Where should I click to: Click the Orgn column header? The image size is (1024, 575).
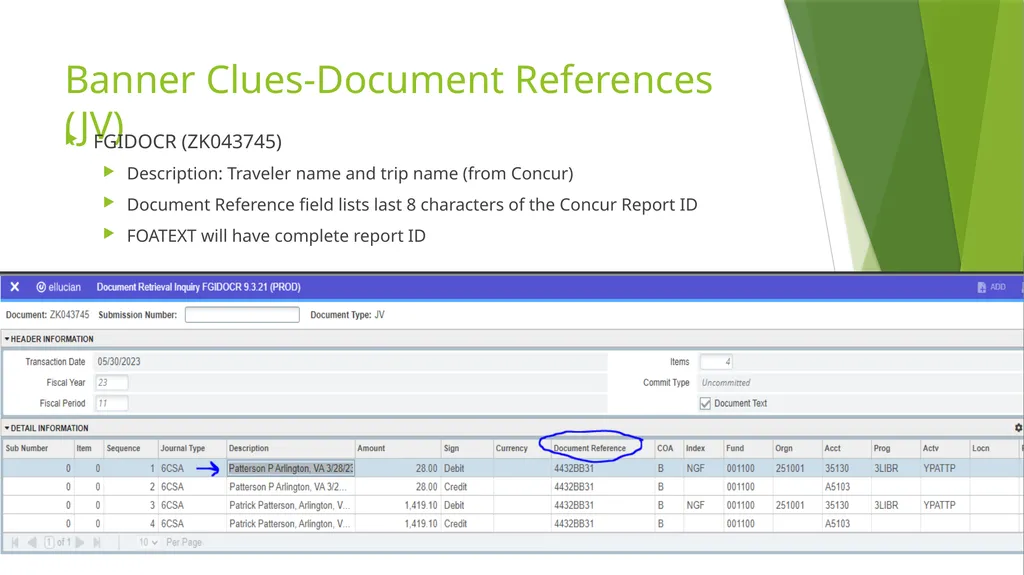click(784, 448)
